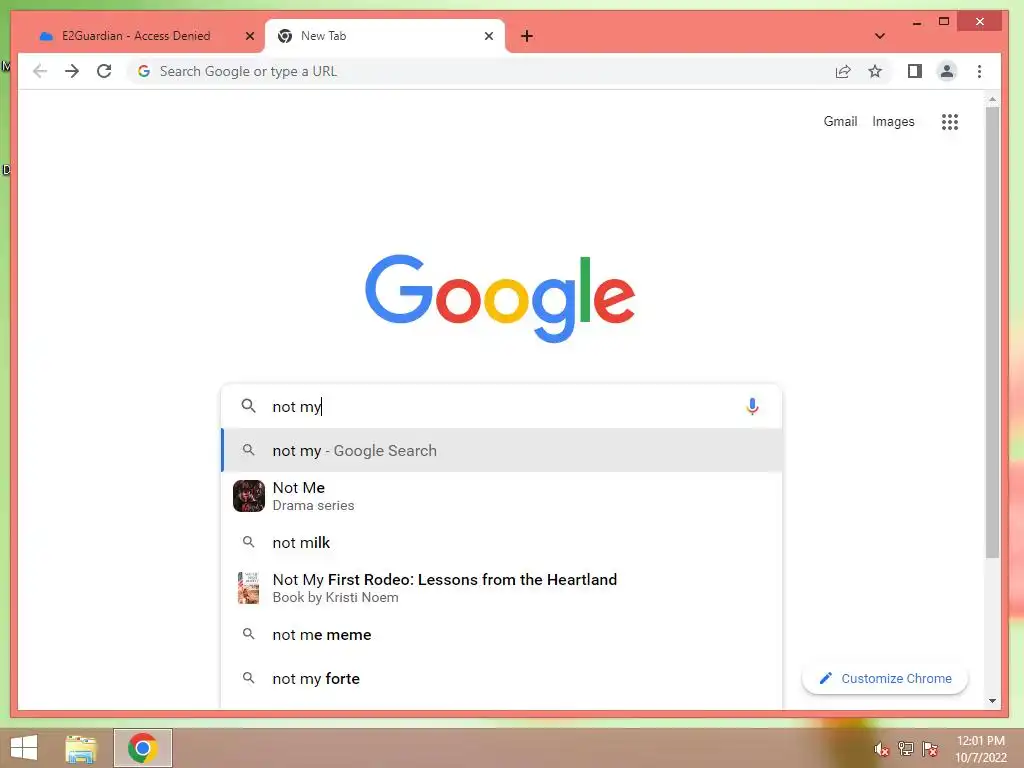1024x768 pixels.
Task: Select the 'not my forte' suggestion
Action: click(x=502, y=679)
